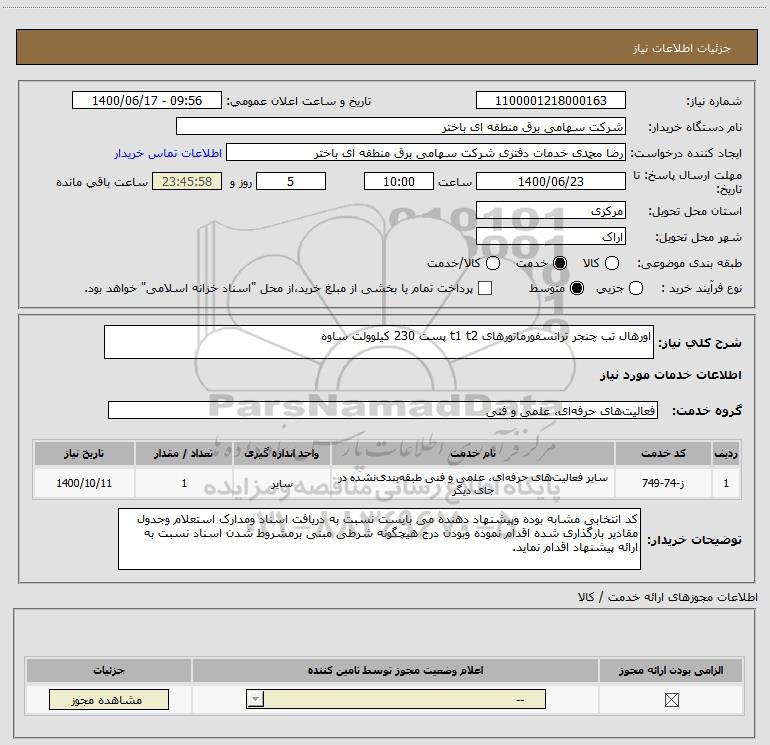Viewport: 770px width, 745px height.
Task: Click the deadline date 1400/06/23 field
Action: pyautogui.click(x=550, y=181)
